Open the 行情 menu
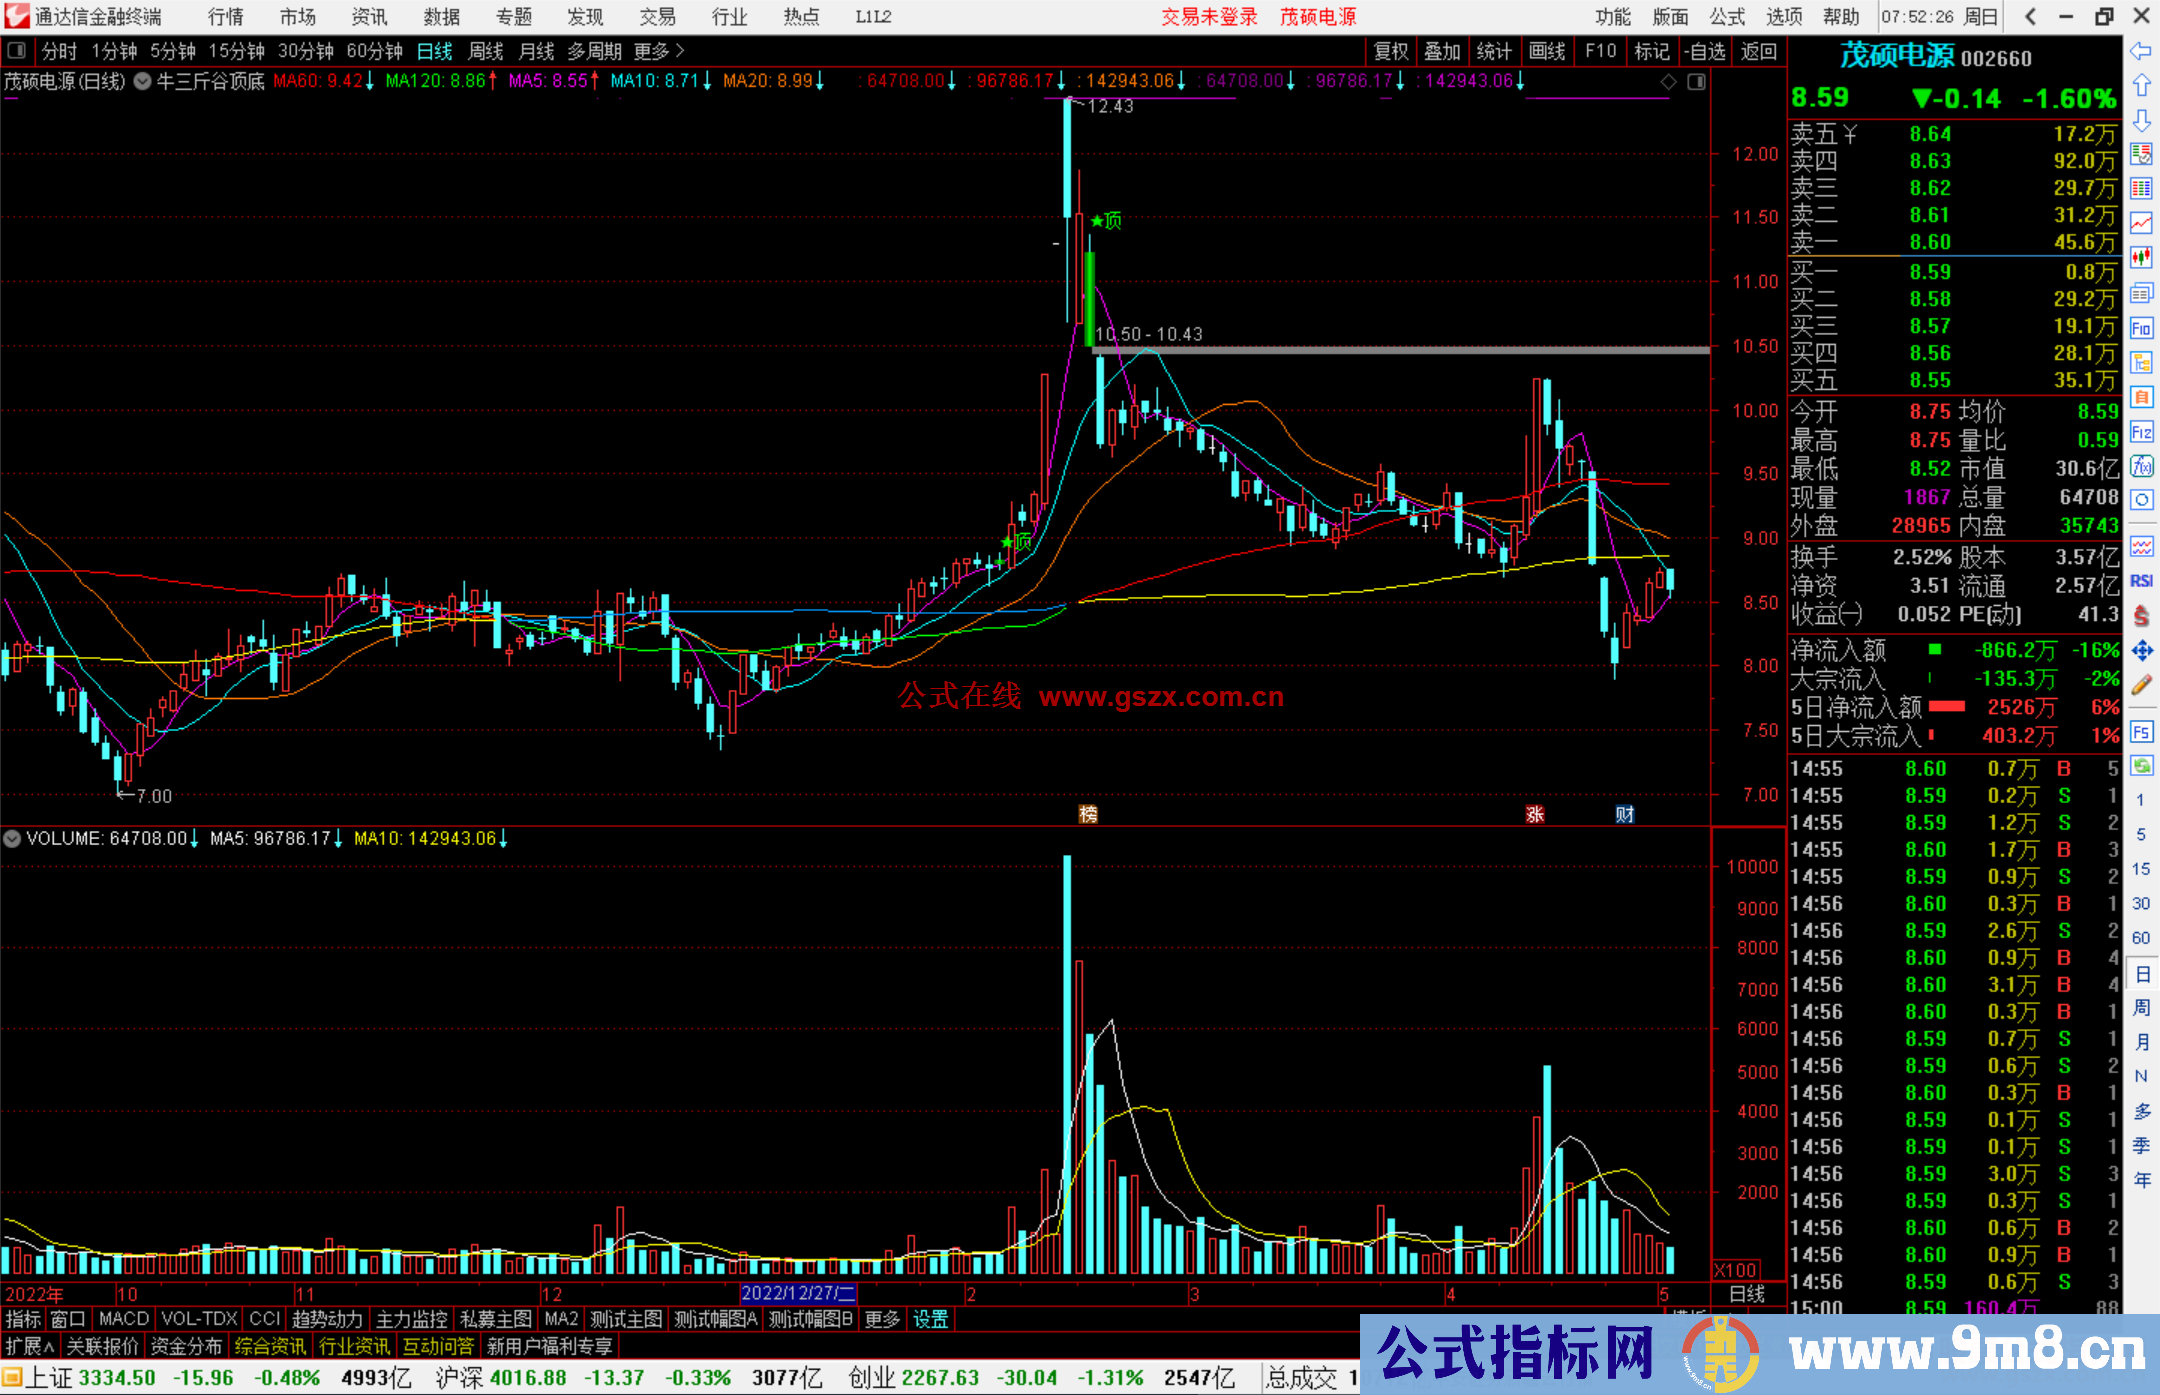Screen dimensions: 2160x1395 pyautogui.click(x=225, y=17)
